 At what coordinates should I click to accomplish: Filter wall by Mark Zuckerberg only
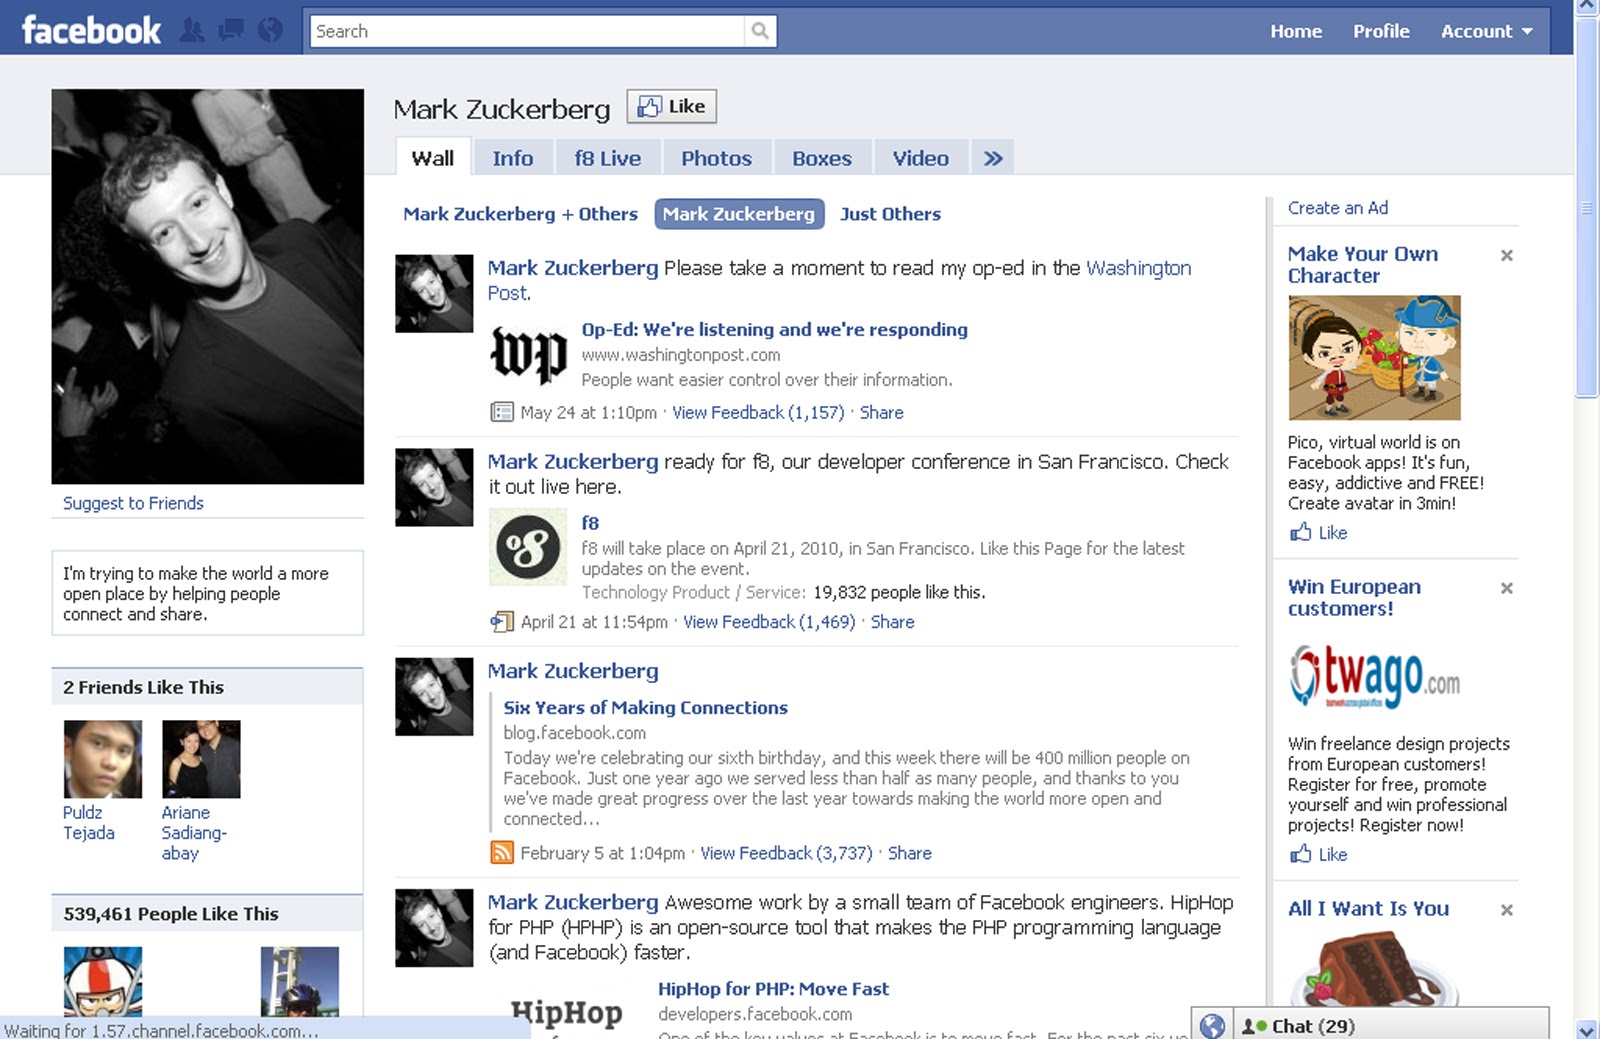(739, 214)
